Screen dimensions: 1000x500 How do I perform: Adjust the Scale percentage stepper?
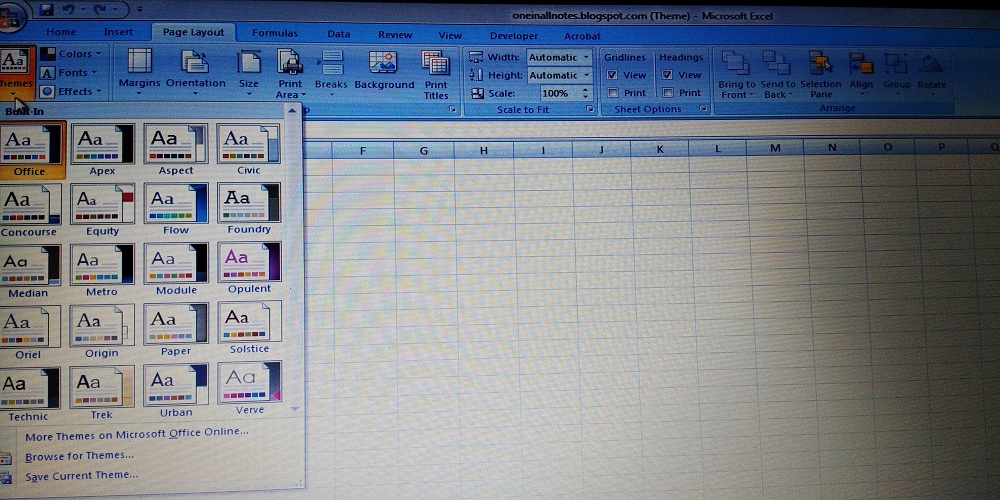coord(586,93)
